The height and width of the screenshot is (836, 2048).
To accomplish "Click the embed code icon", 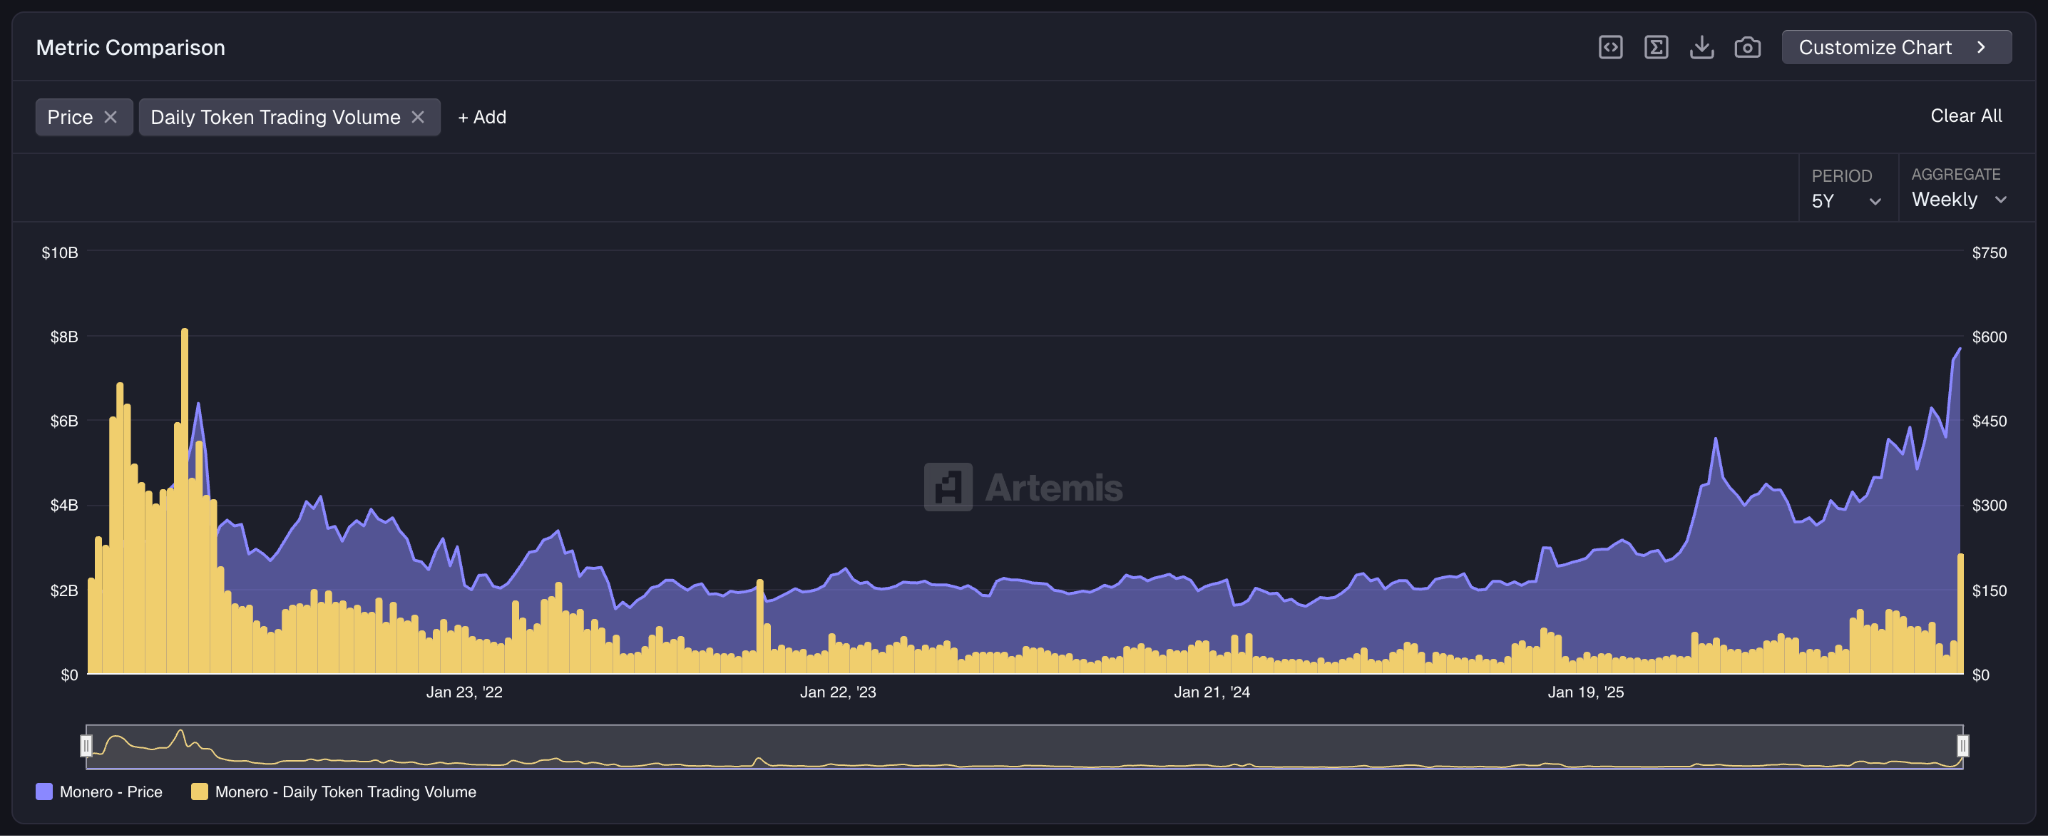I will [x=1610, y=47].
